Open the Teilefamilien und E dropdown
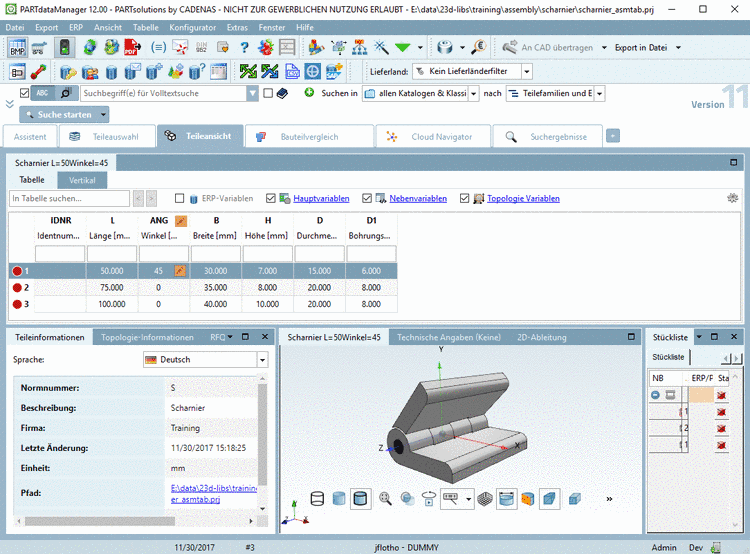The width and height of the screenshot is (750, 554). 599,93
